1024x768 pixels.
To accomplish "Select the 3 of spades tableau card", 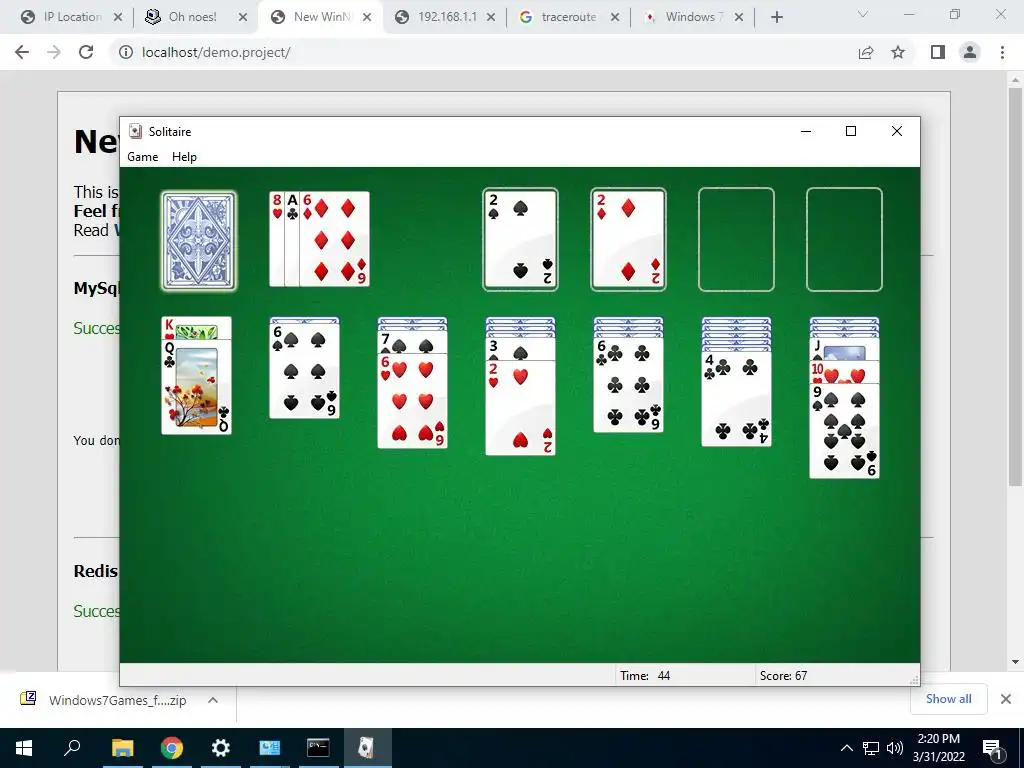I will pos(520,349).
